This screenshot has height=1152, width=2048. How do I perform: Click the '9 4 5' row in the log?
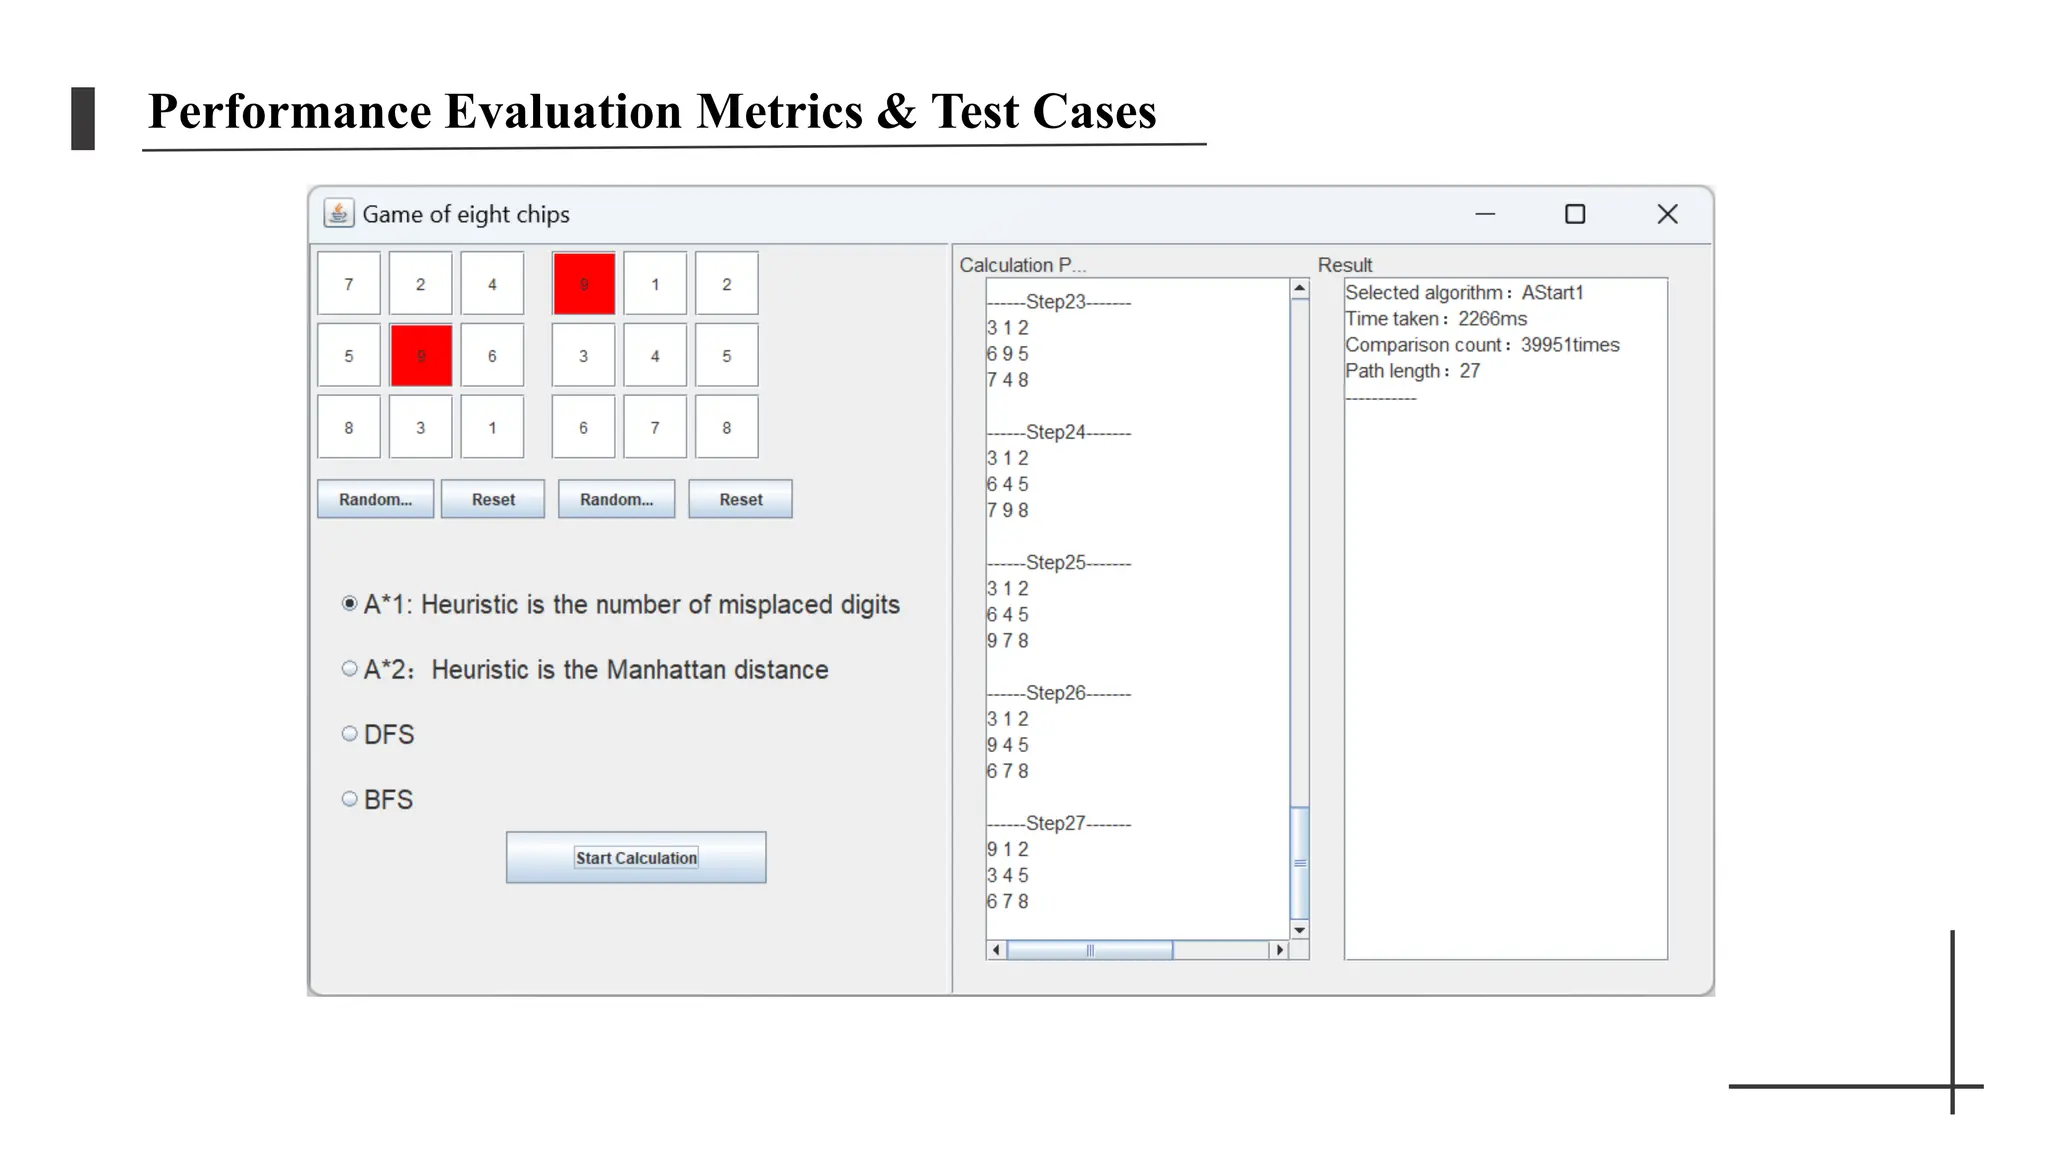click(1007, 745)
